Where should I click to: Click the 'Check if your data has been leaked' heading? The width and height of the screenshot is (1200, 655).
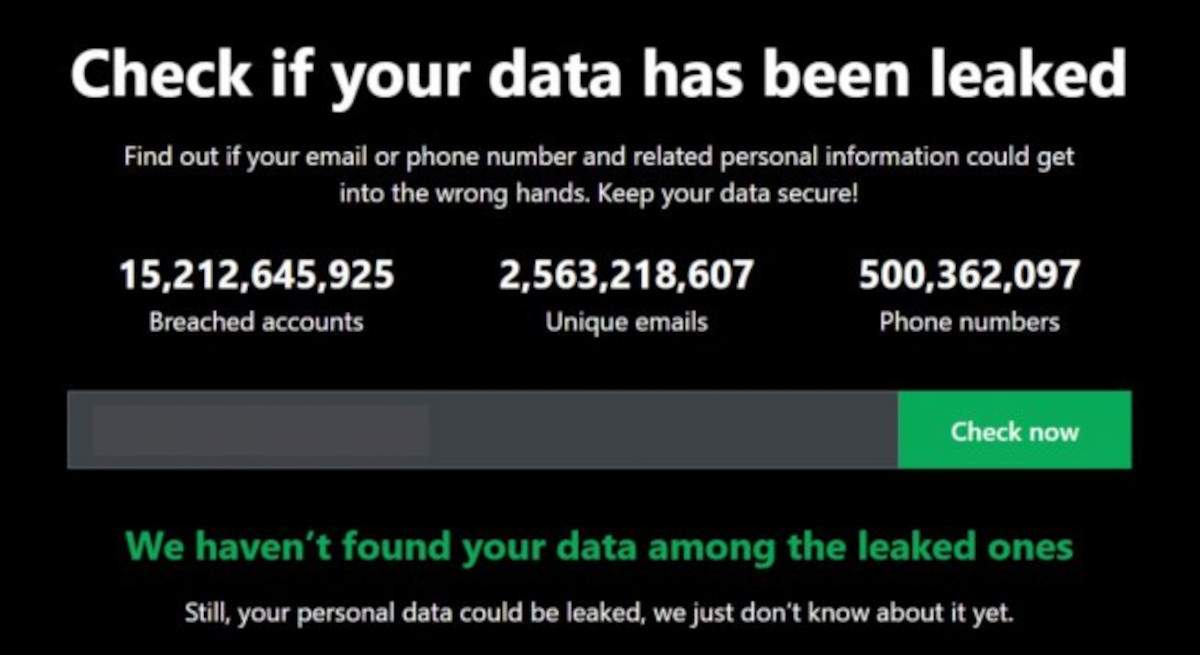click(599, 75)
